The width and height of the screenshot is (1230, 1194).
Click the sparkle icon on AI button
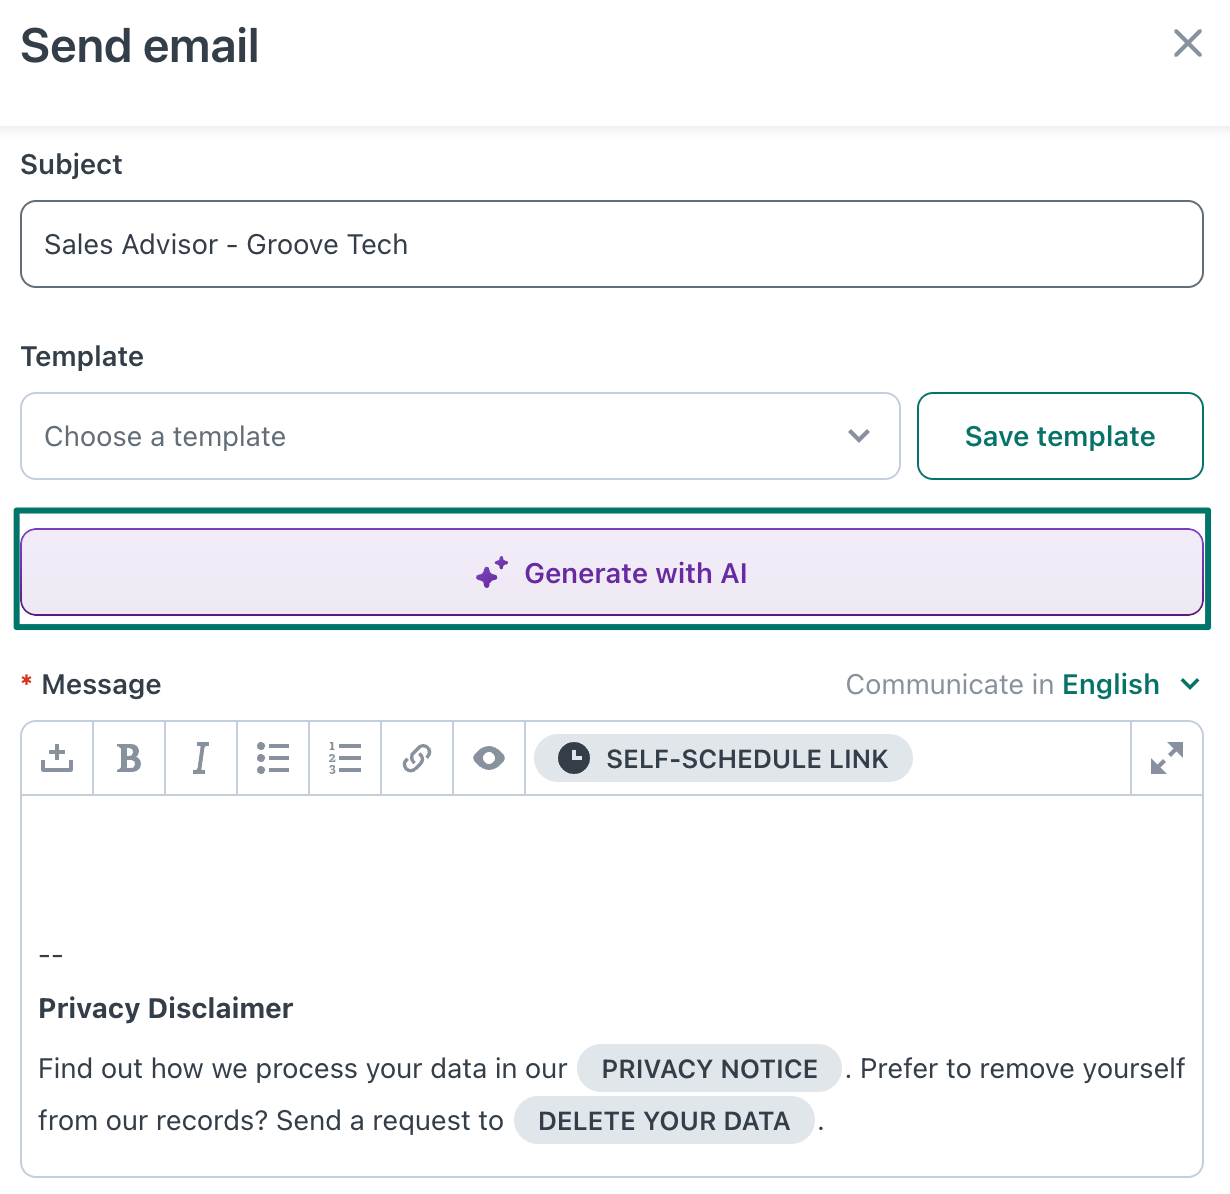coord(492,573)
